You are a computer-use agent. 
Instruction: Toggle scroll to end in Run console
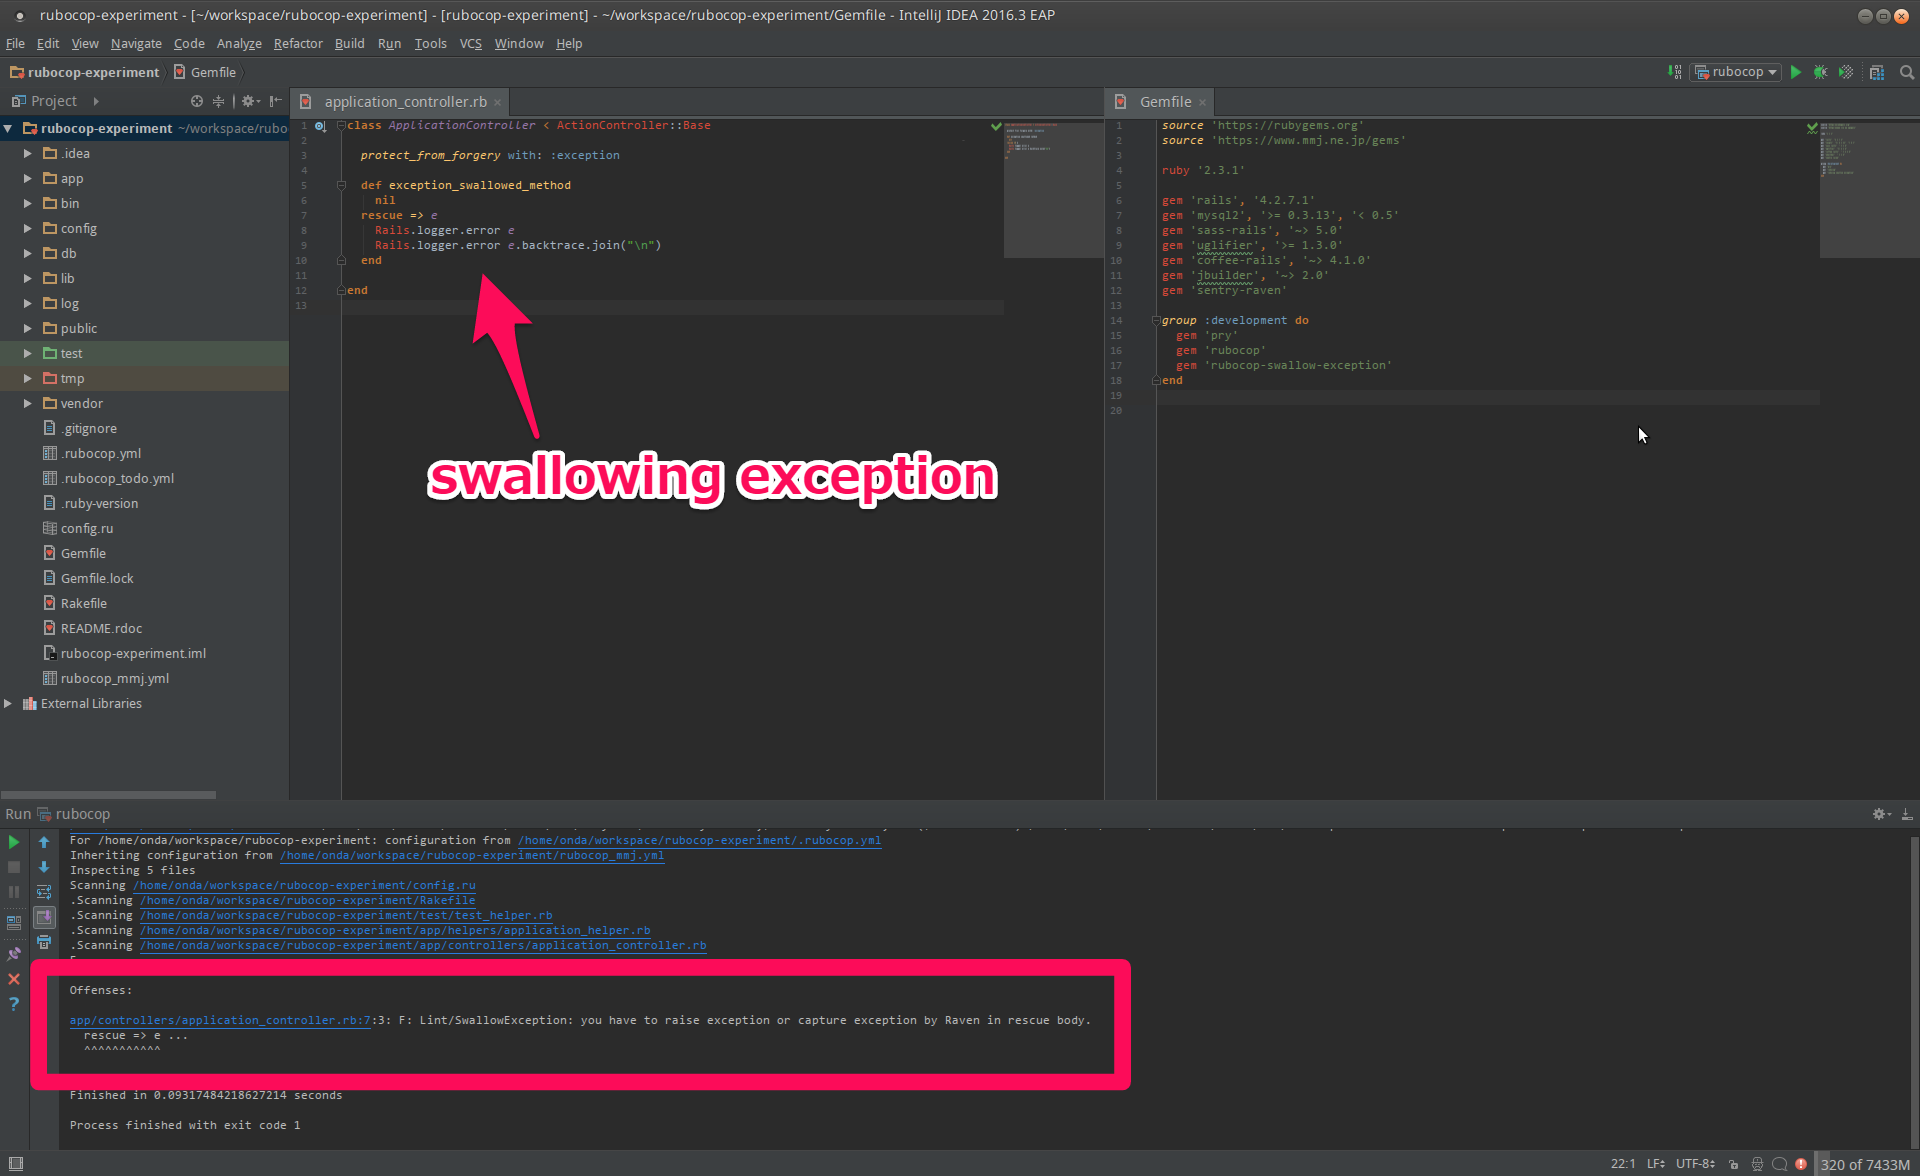[x=44, y=917]
